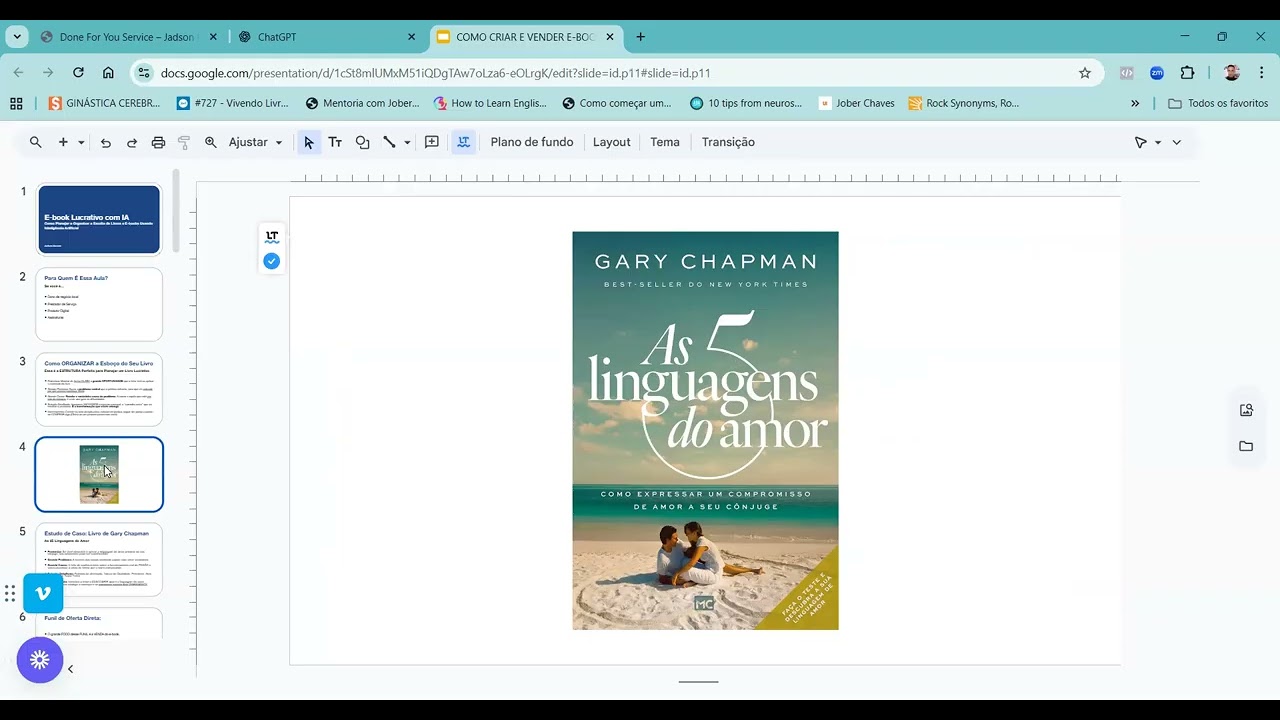The height and width of the screenshot is (720, 1280).
Task: Print the presentation
Action: pyautogui.click(x=158, y=142)
